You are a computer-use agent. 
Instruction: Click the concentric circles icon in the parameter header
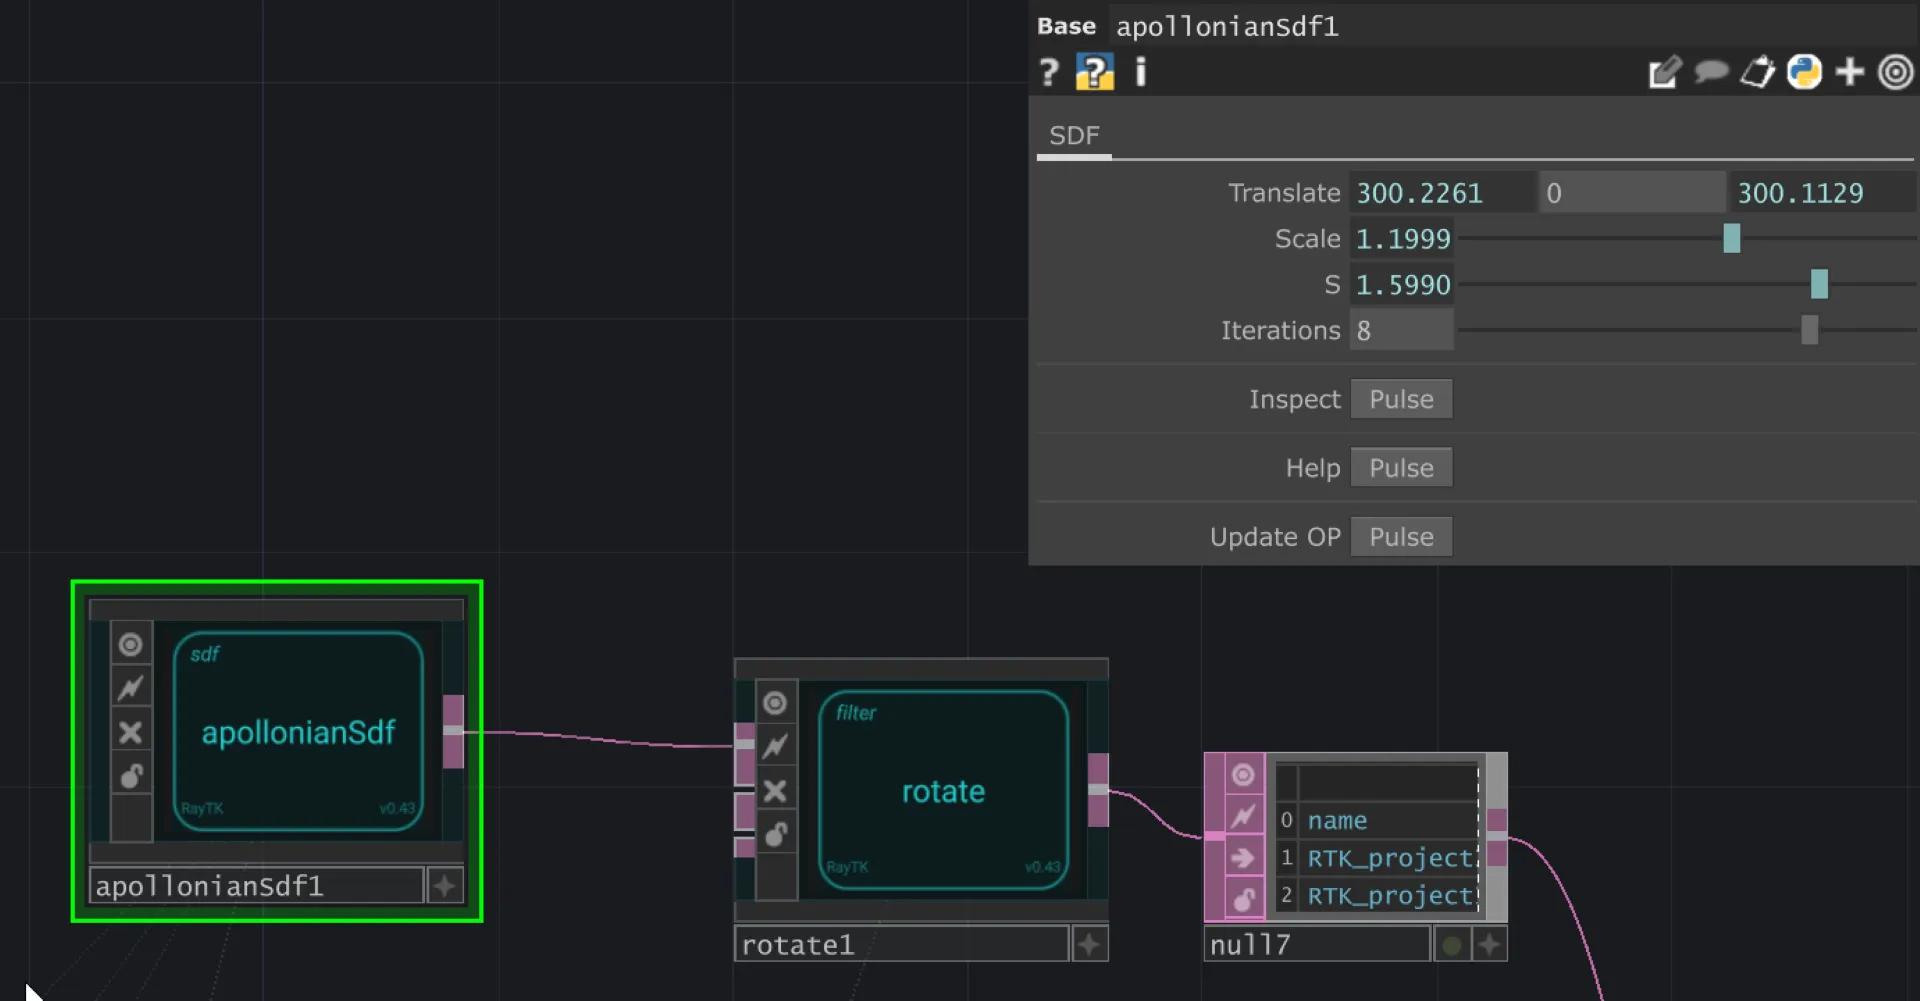[x=1895, y=72]
